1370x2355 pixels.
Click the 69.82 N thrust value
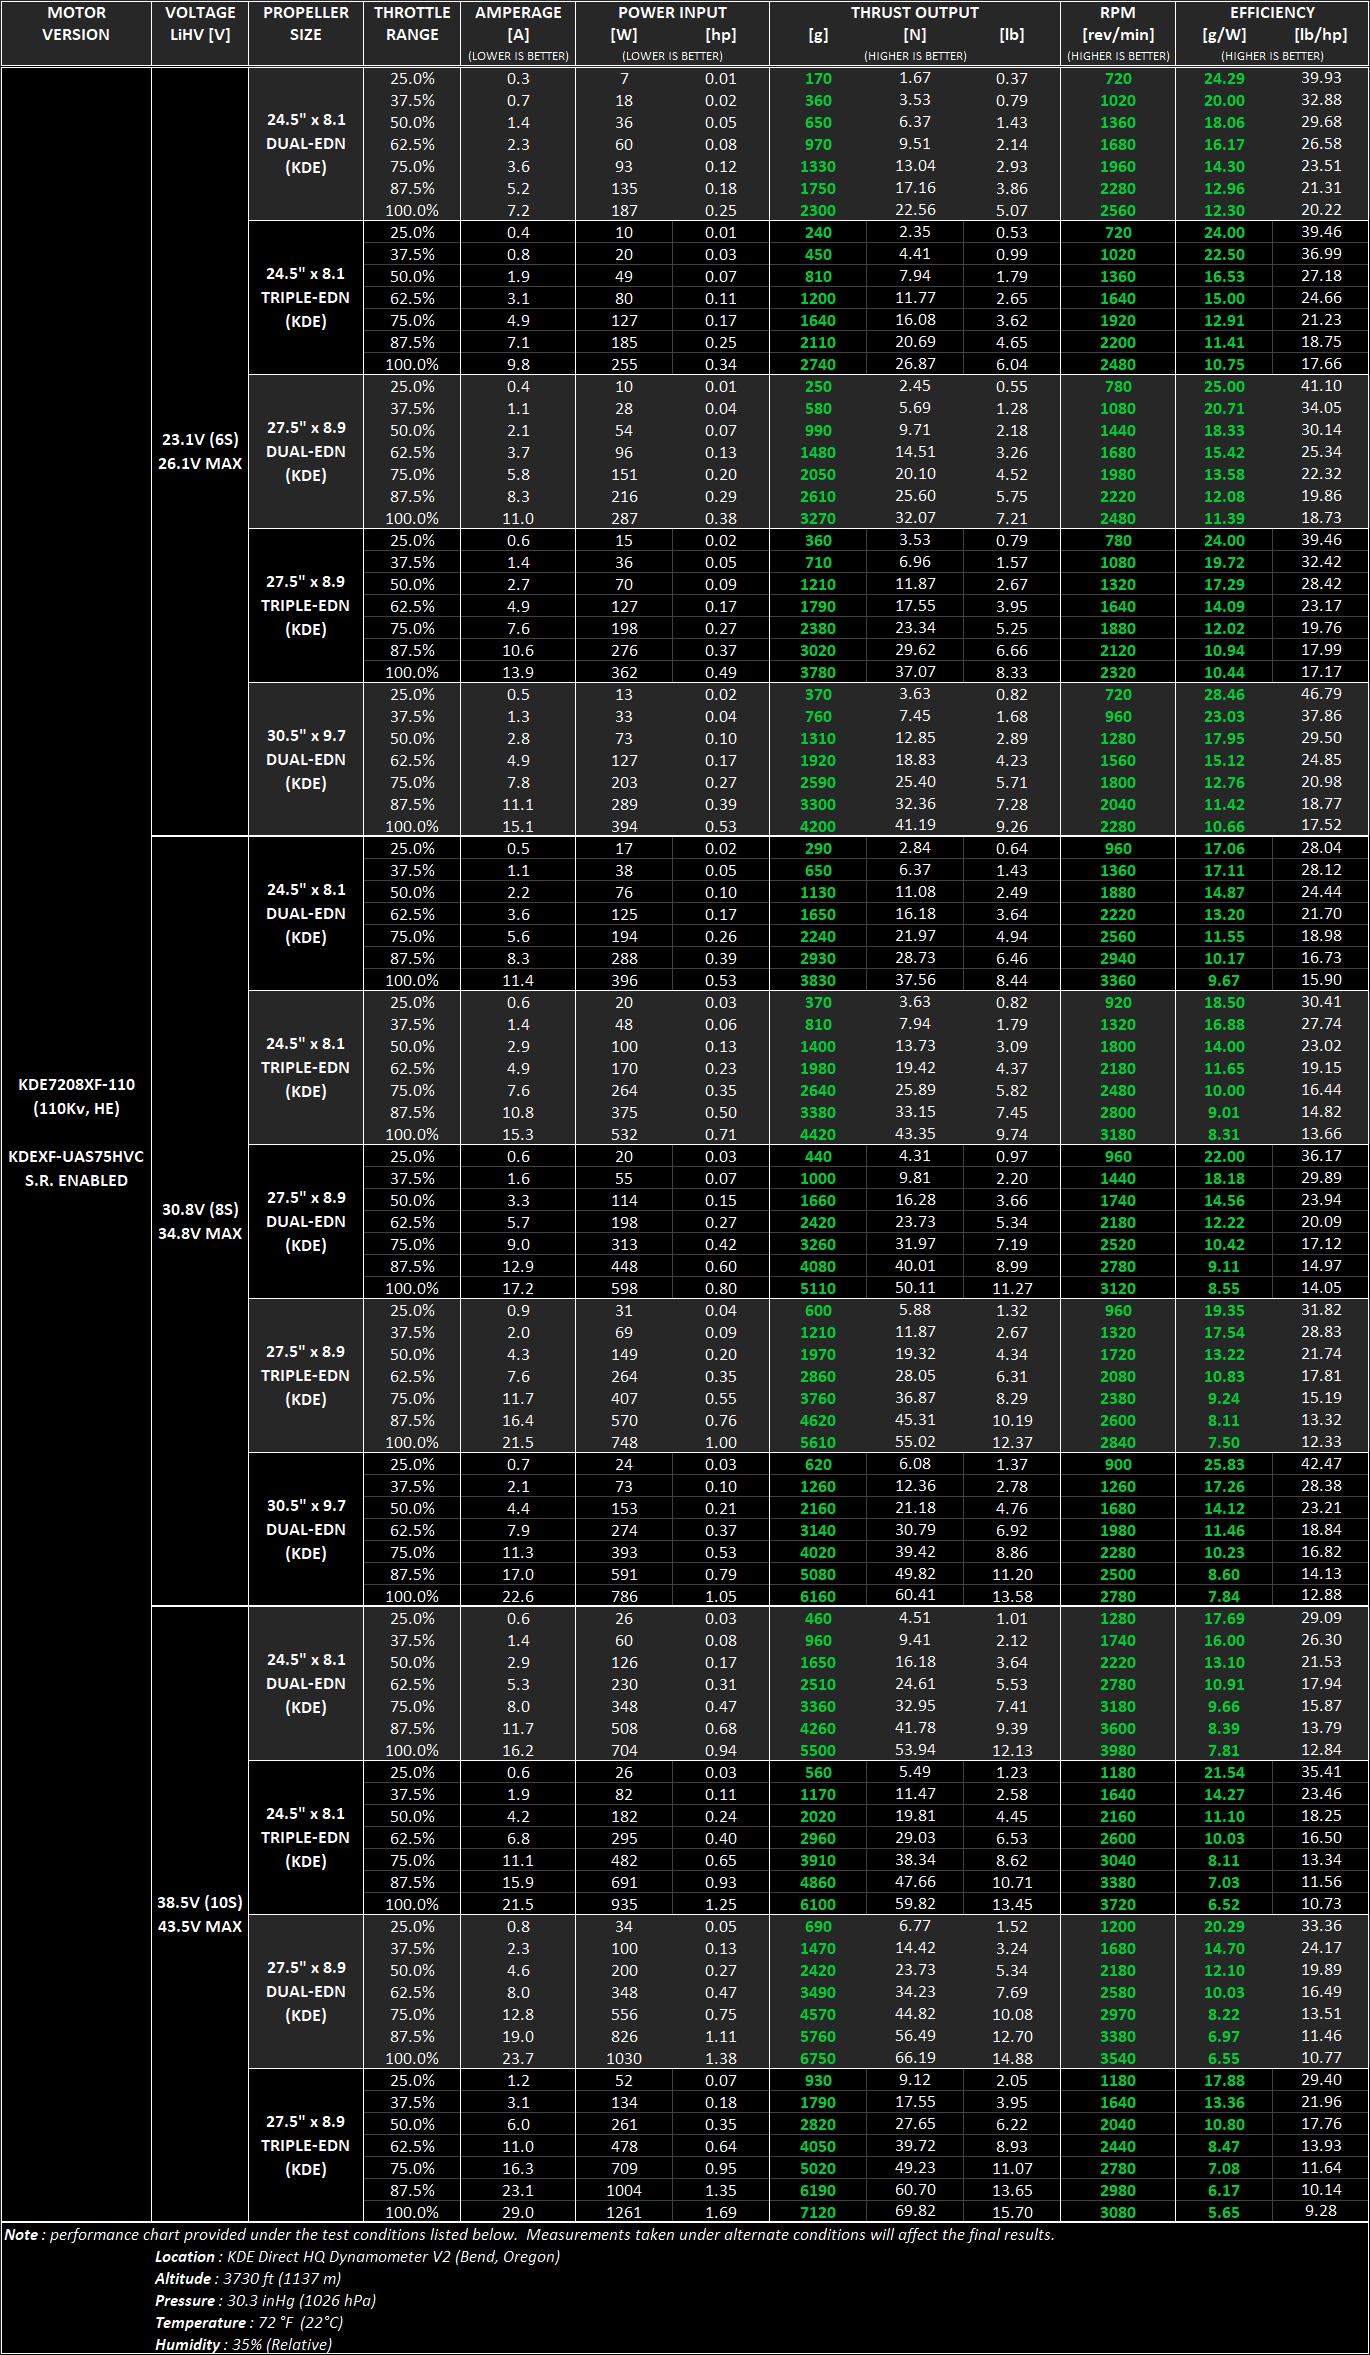pos(915,2211)
